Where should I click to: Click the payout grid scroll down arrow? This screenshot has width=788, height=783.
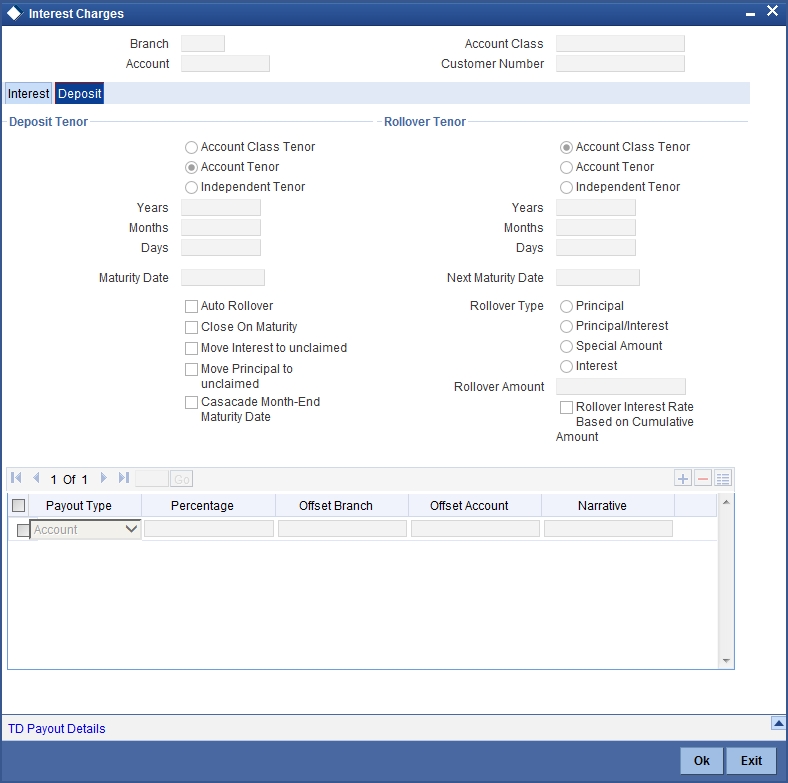click(x=726, y=661)
